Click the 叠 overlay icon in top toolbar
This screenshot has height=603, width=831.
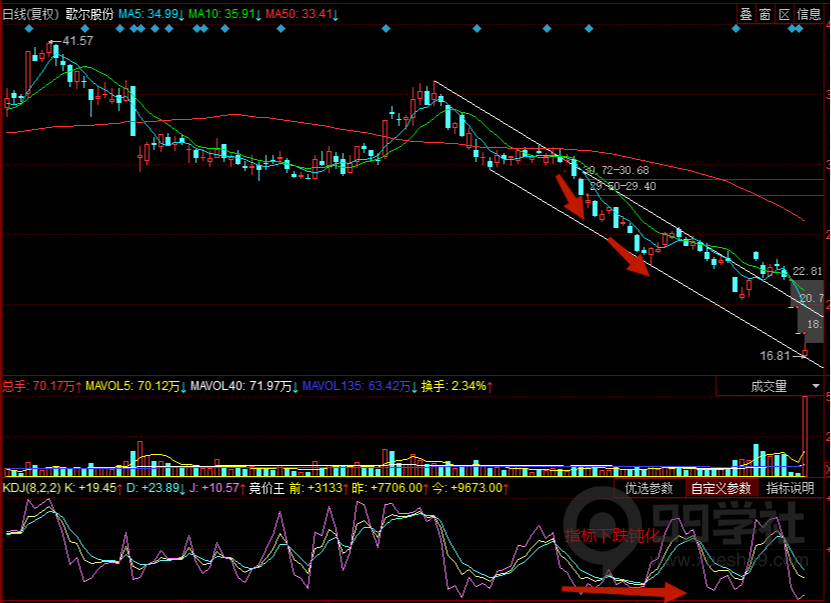pos(745,14)
